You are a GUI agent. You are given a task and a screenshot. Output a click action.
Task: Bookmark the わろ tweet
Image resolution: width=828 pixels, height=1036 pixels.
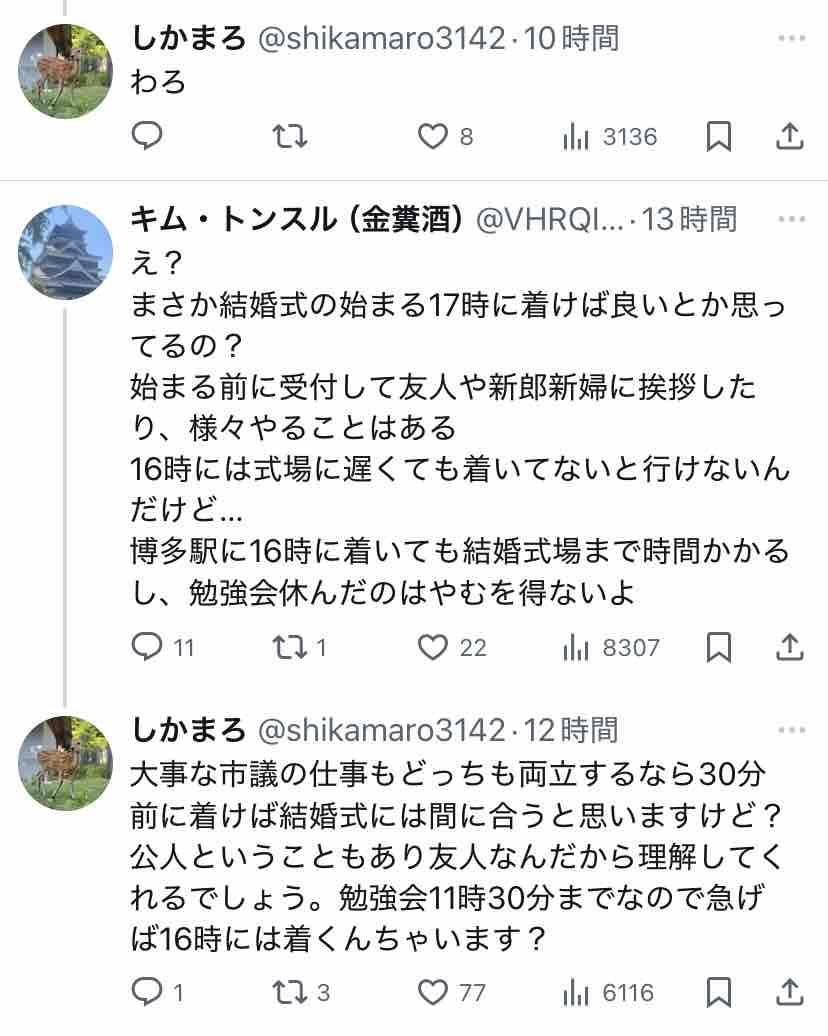pyautogui.click(x=718, y=136)
